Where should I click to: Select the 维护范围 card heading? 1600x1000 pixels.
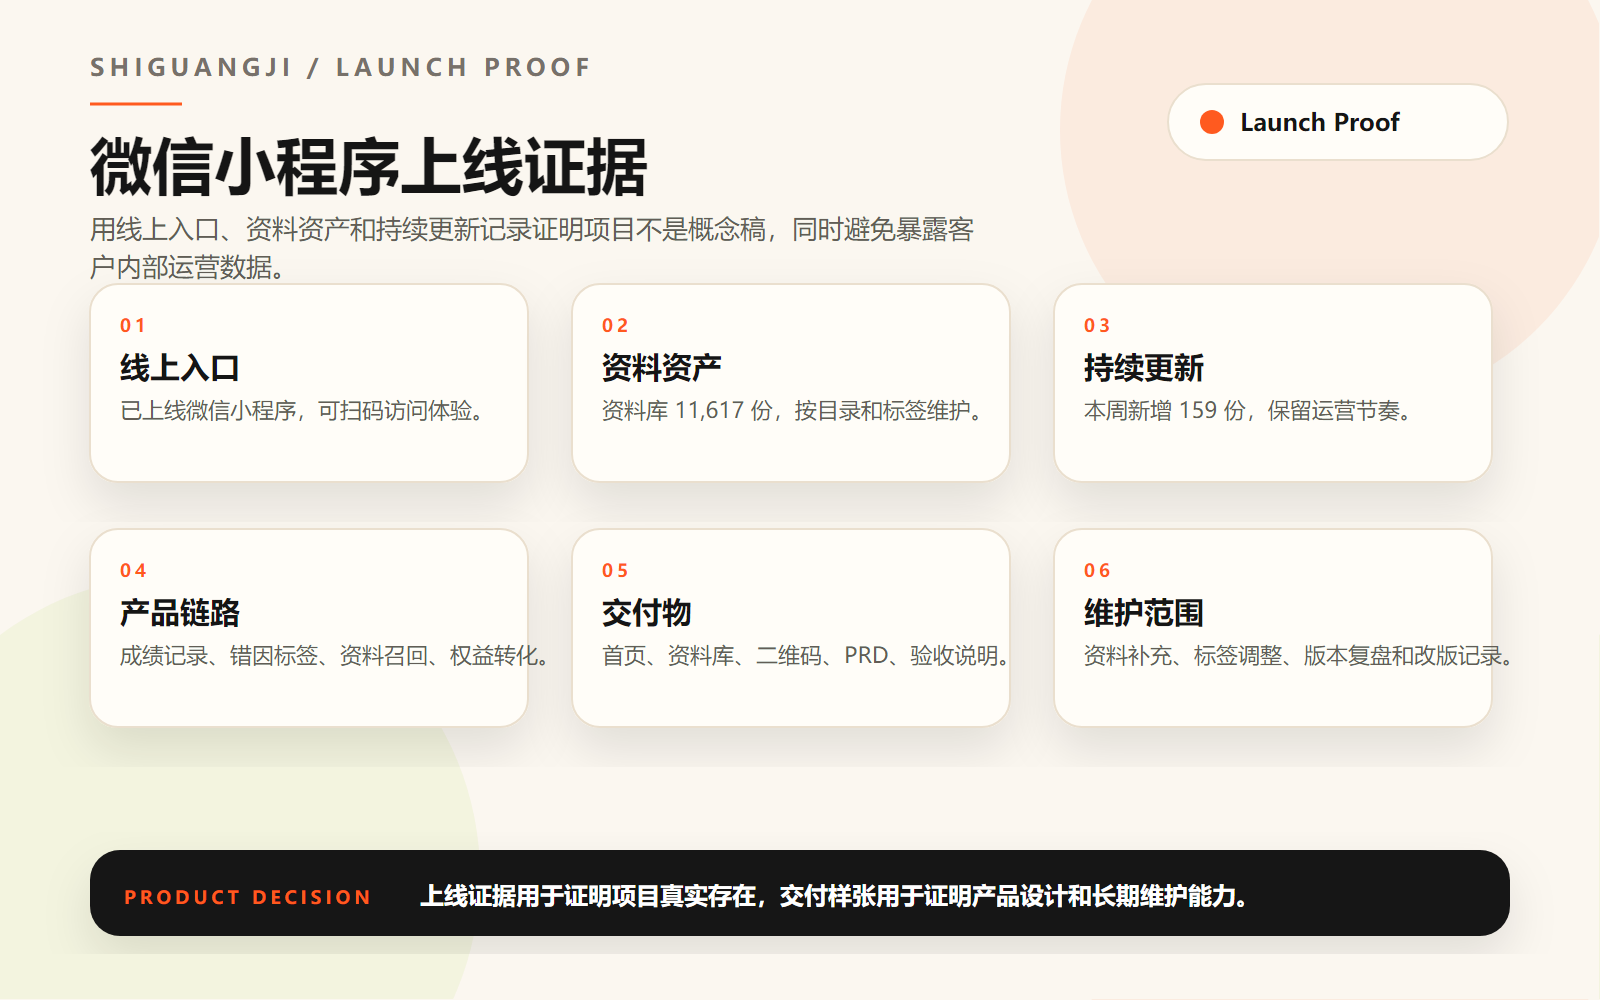pos(1144,612)
